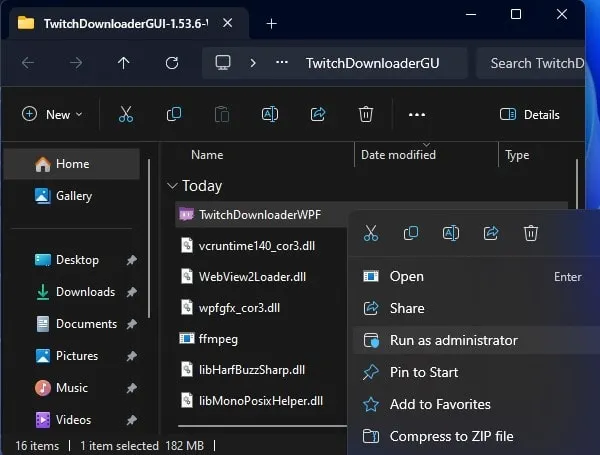Screen dimensions: 600x455
Task: Click the Share icon at top of context menu
Action: point(491,233)
